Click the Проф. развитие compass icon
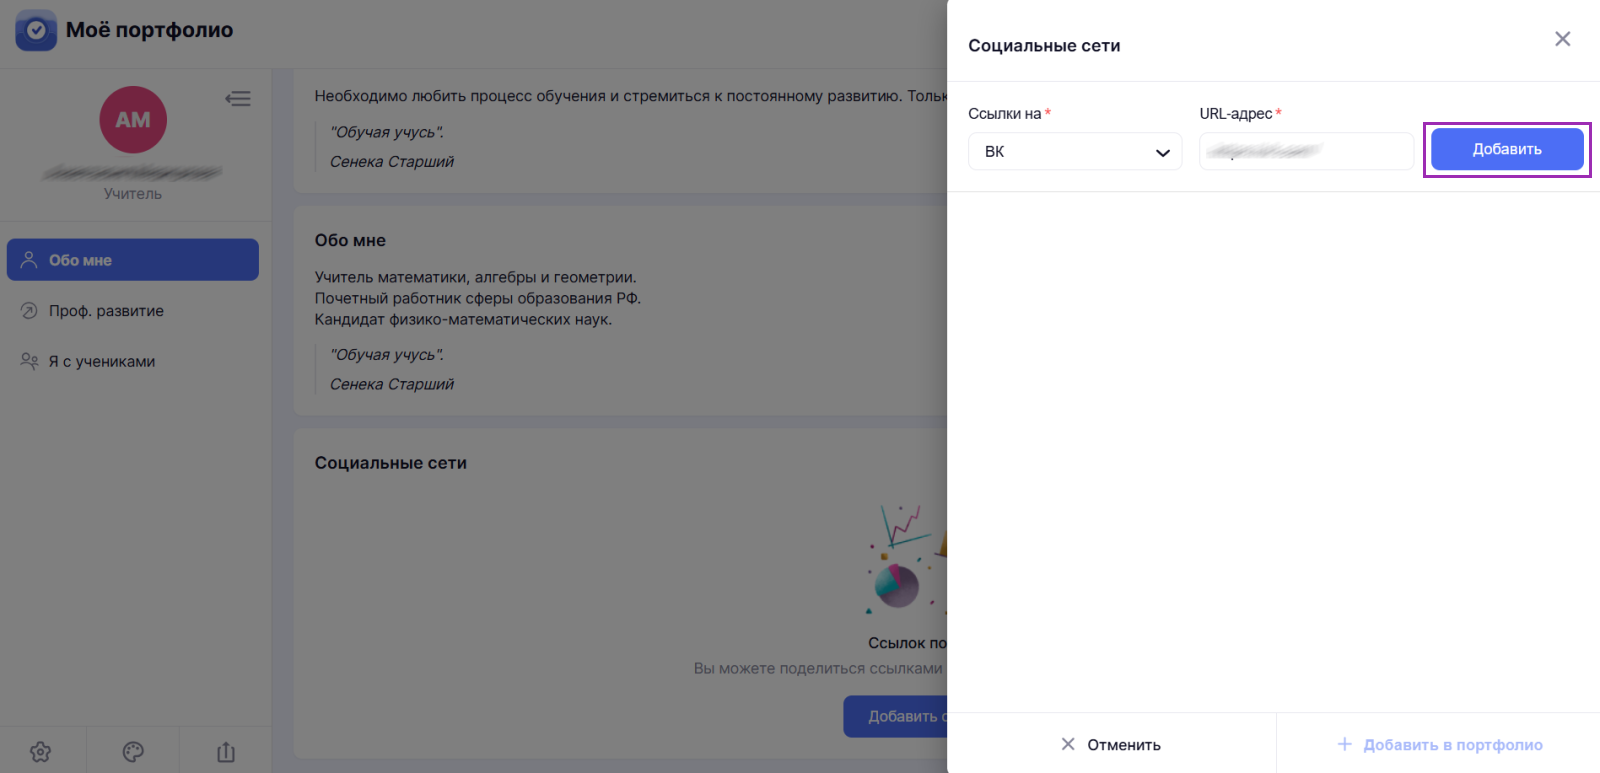Image resolution: width=1600 pixels, height=773 pixels. click(x=29, y=311)
